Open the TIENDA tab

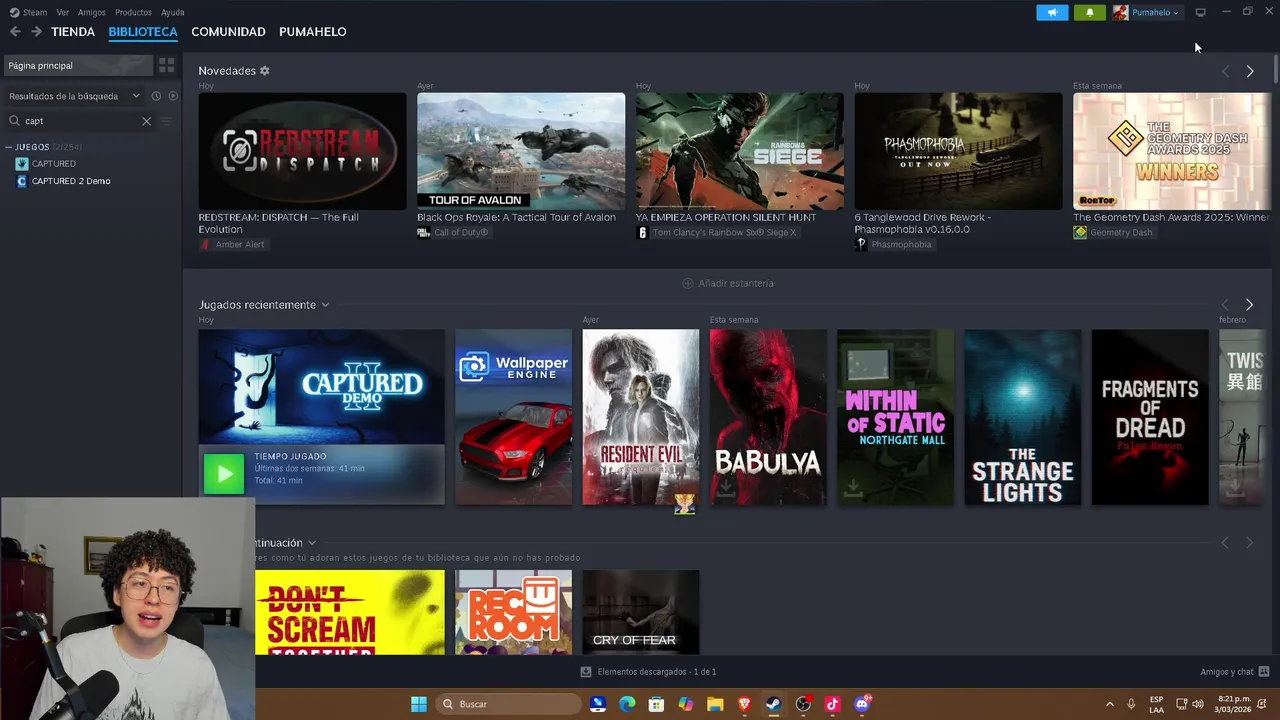pos(73,32)
